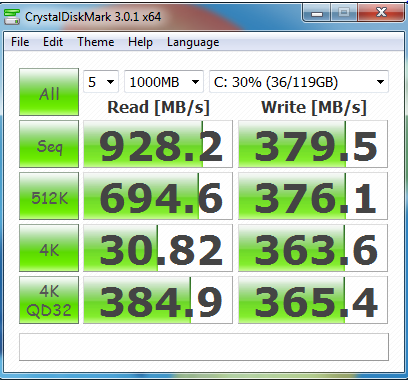Start the 4K random test
Screen dimensions: 408x380
(49, 248)
